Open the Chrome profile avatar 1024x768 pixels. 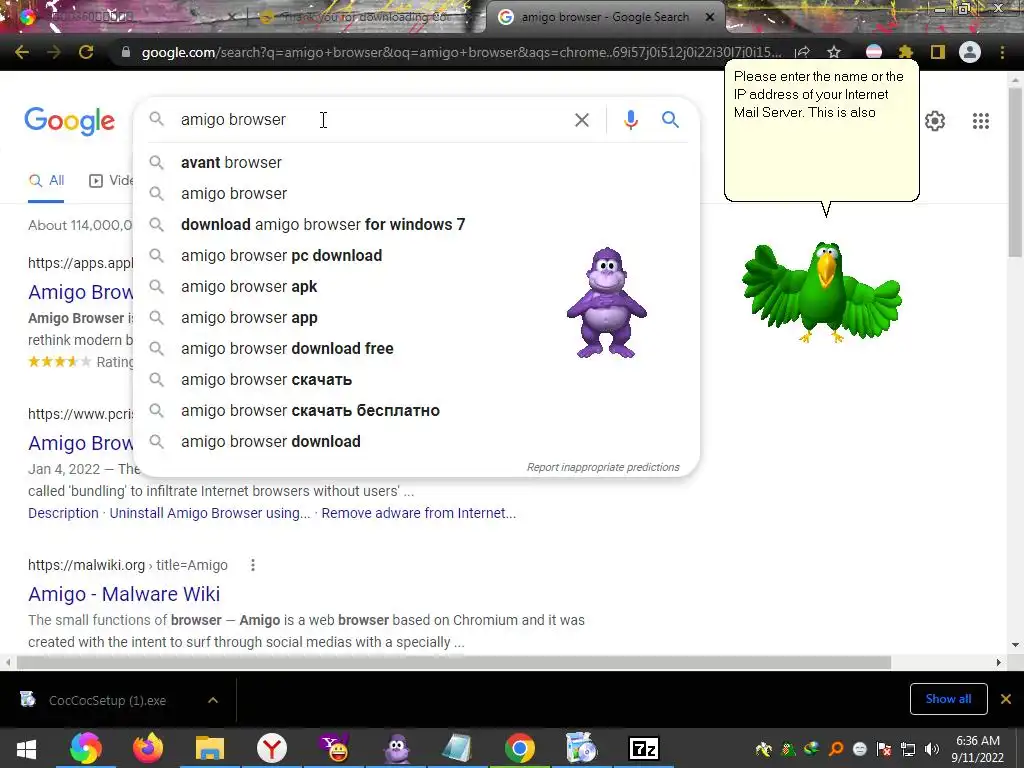tap(970, 52)
